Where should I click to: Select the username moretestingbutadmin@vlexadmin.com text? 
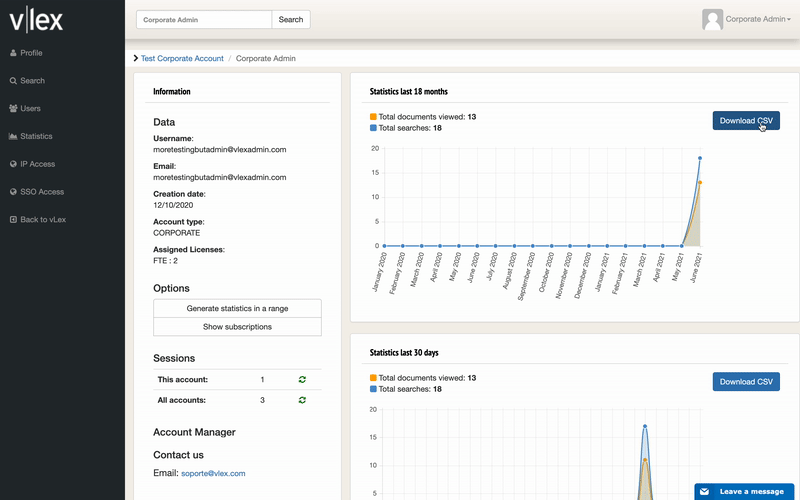tap(219, 149)
